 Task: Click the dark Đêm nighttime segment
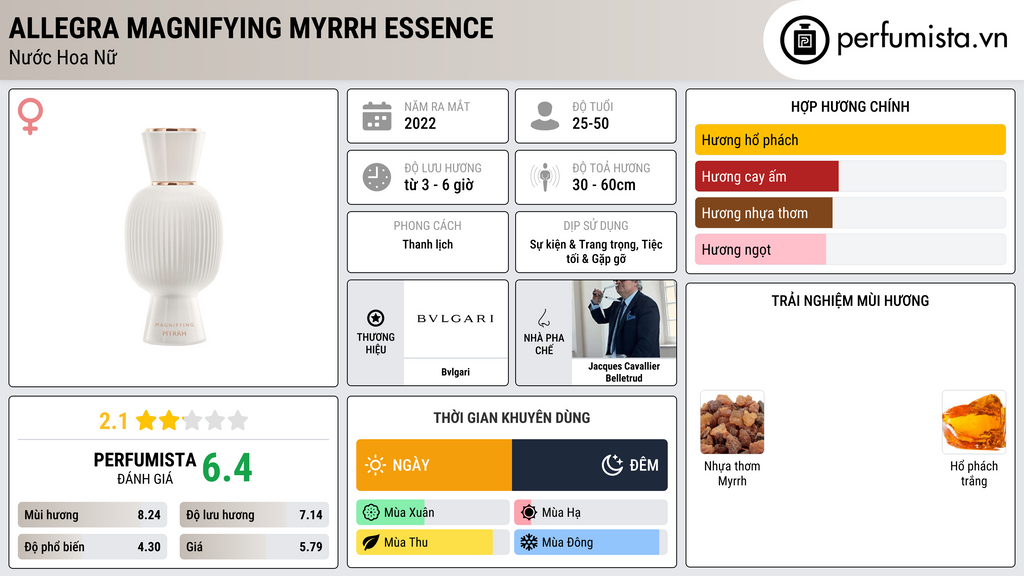(x=590, y=465)
